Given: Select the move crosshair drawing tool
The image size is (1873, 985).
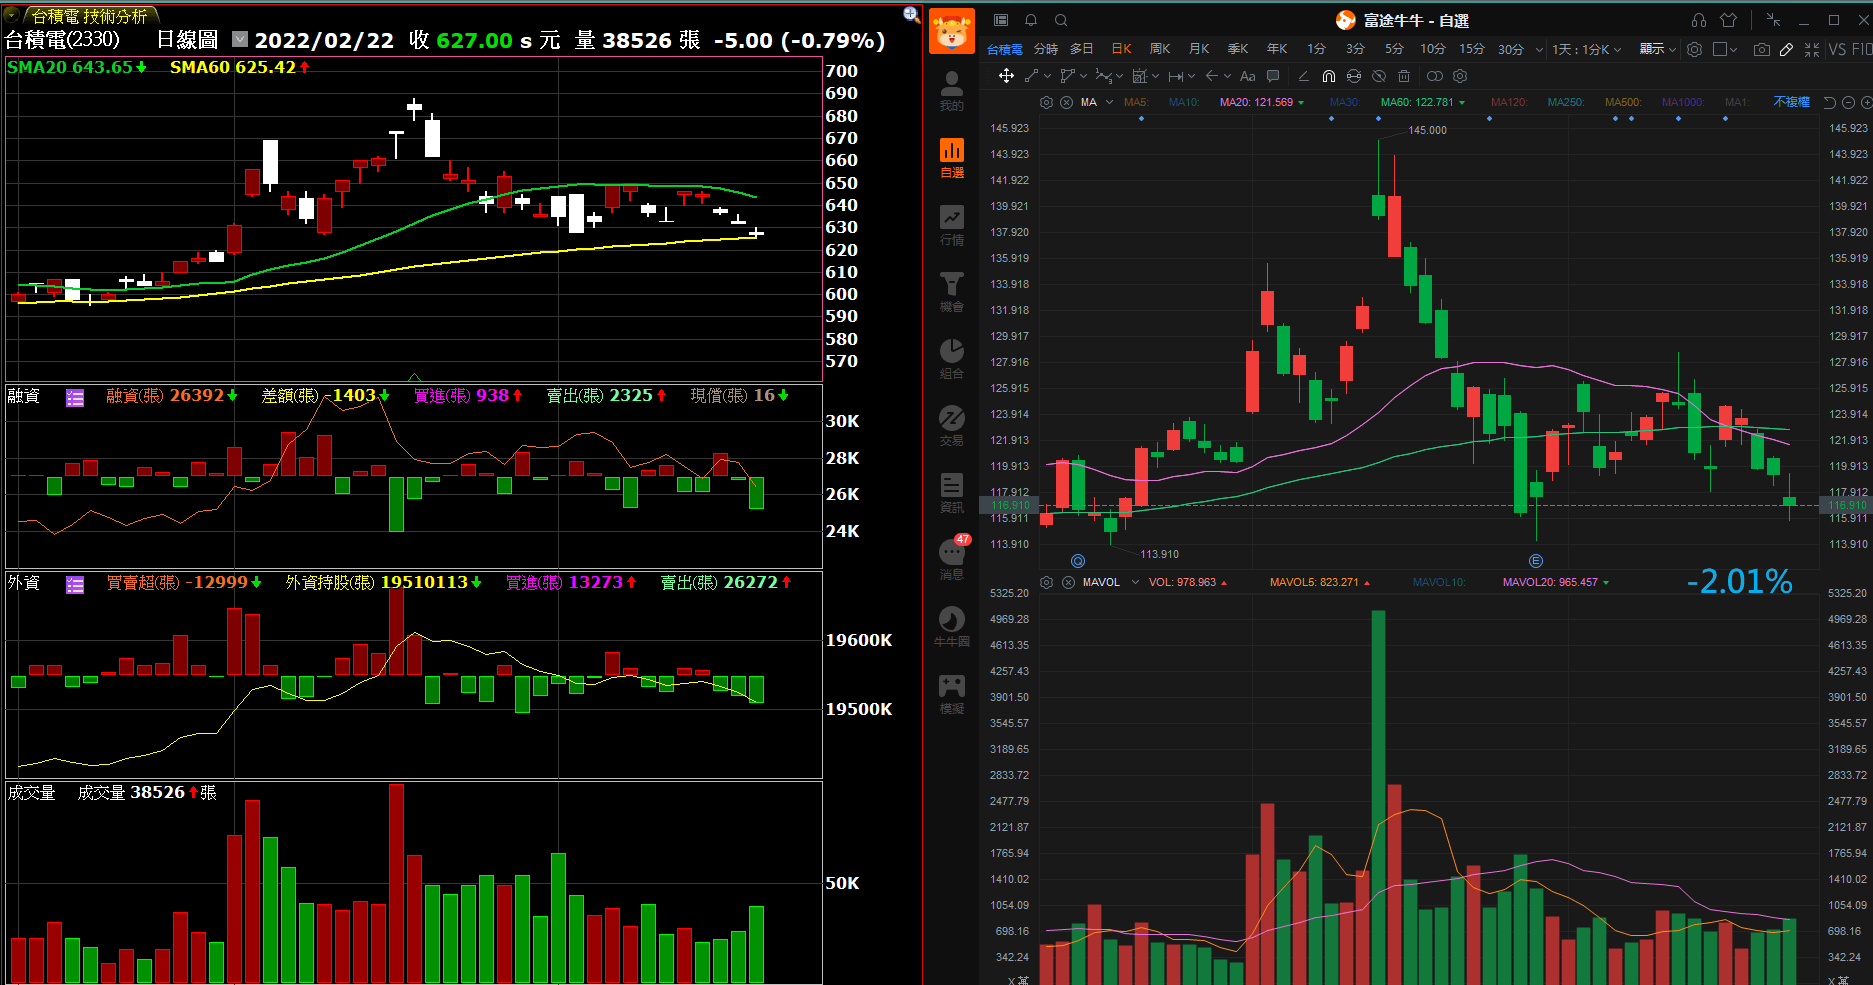Looking at the screenshot, I should (1006, 76).
